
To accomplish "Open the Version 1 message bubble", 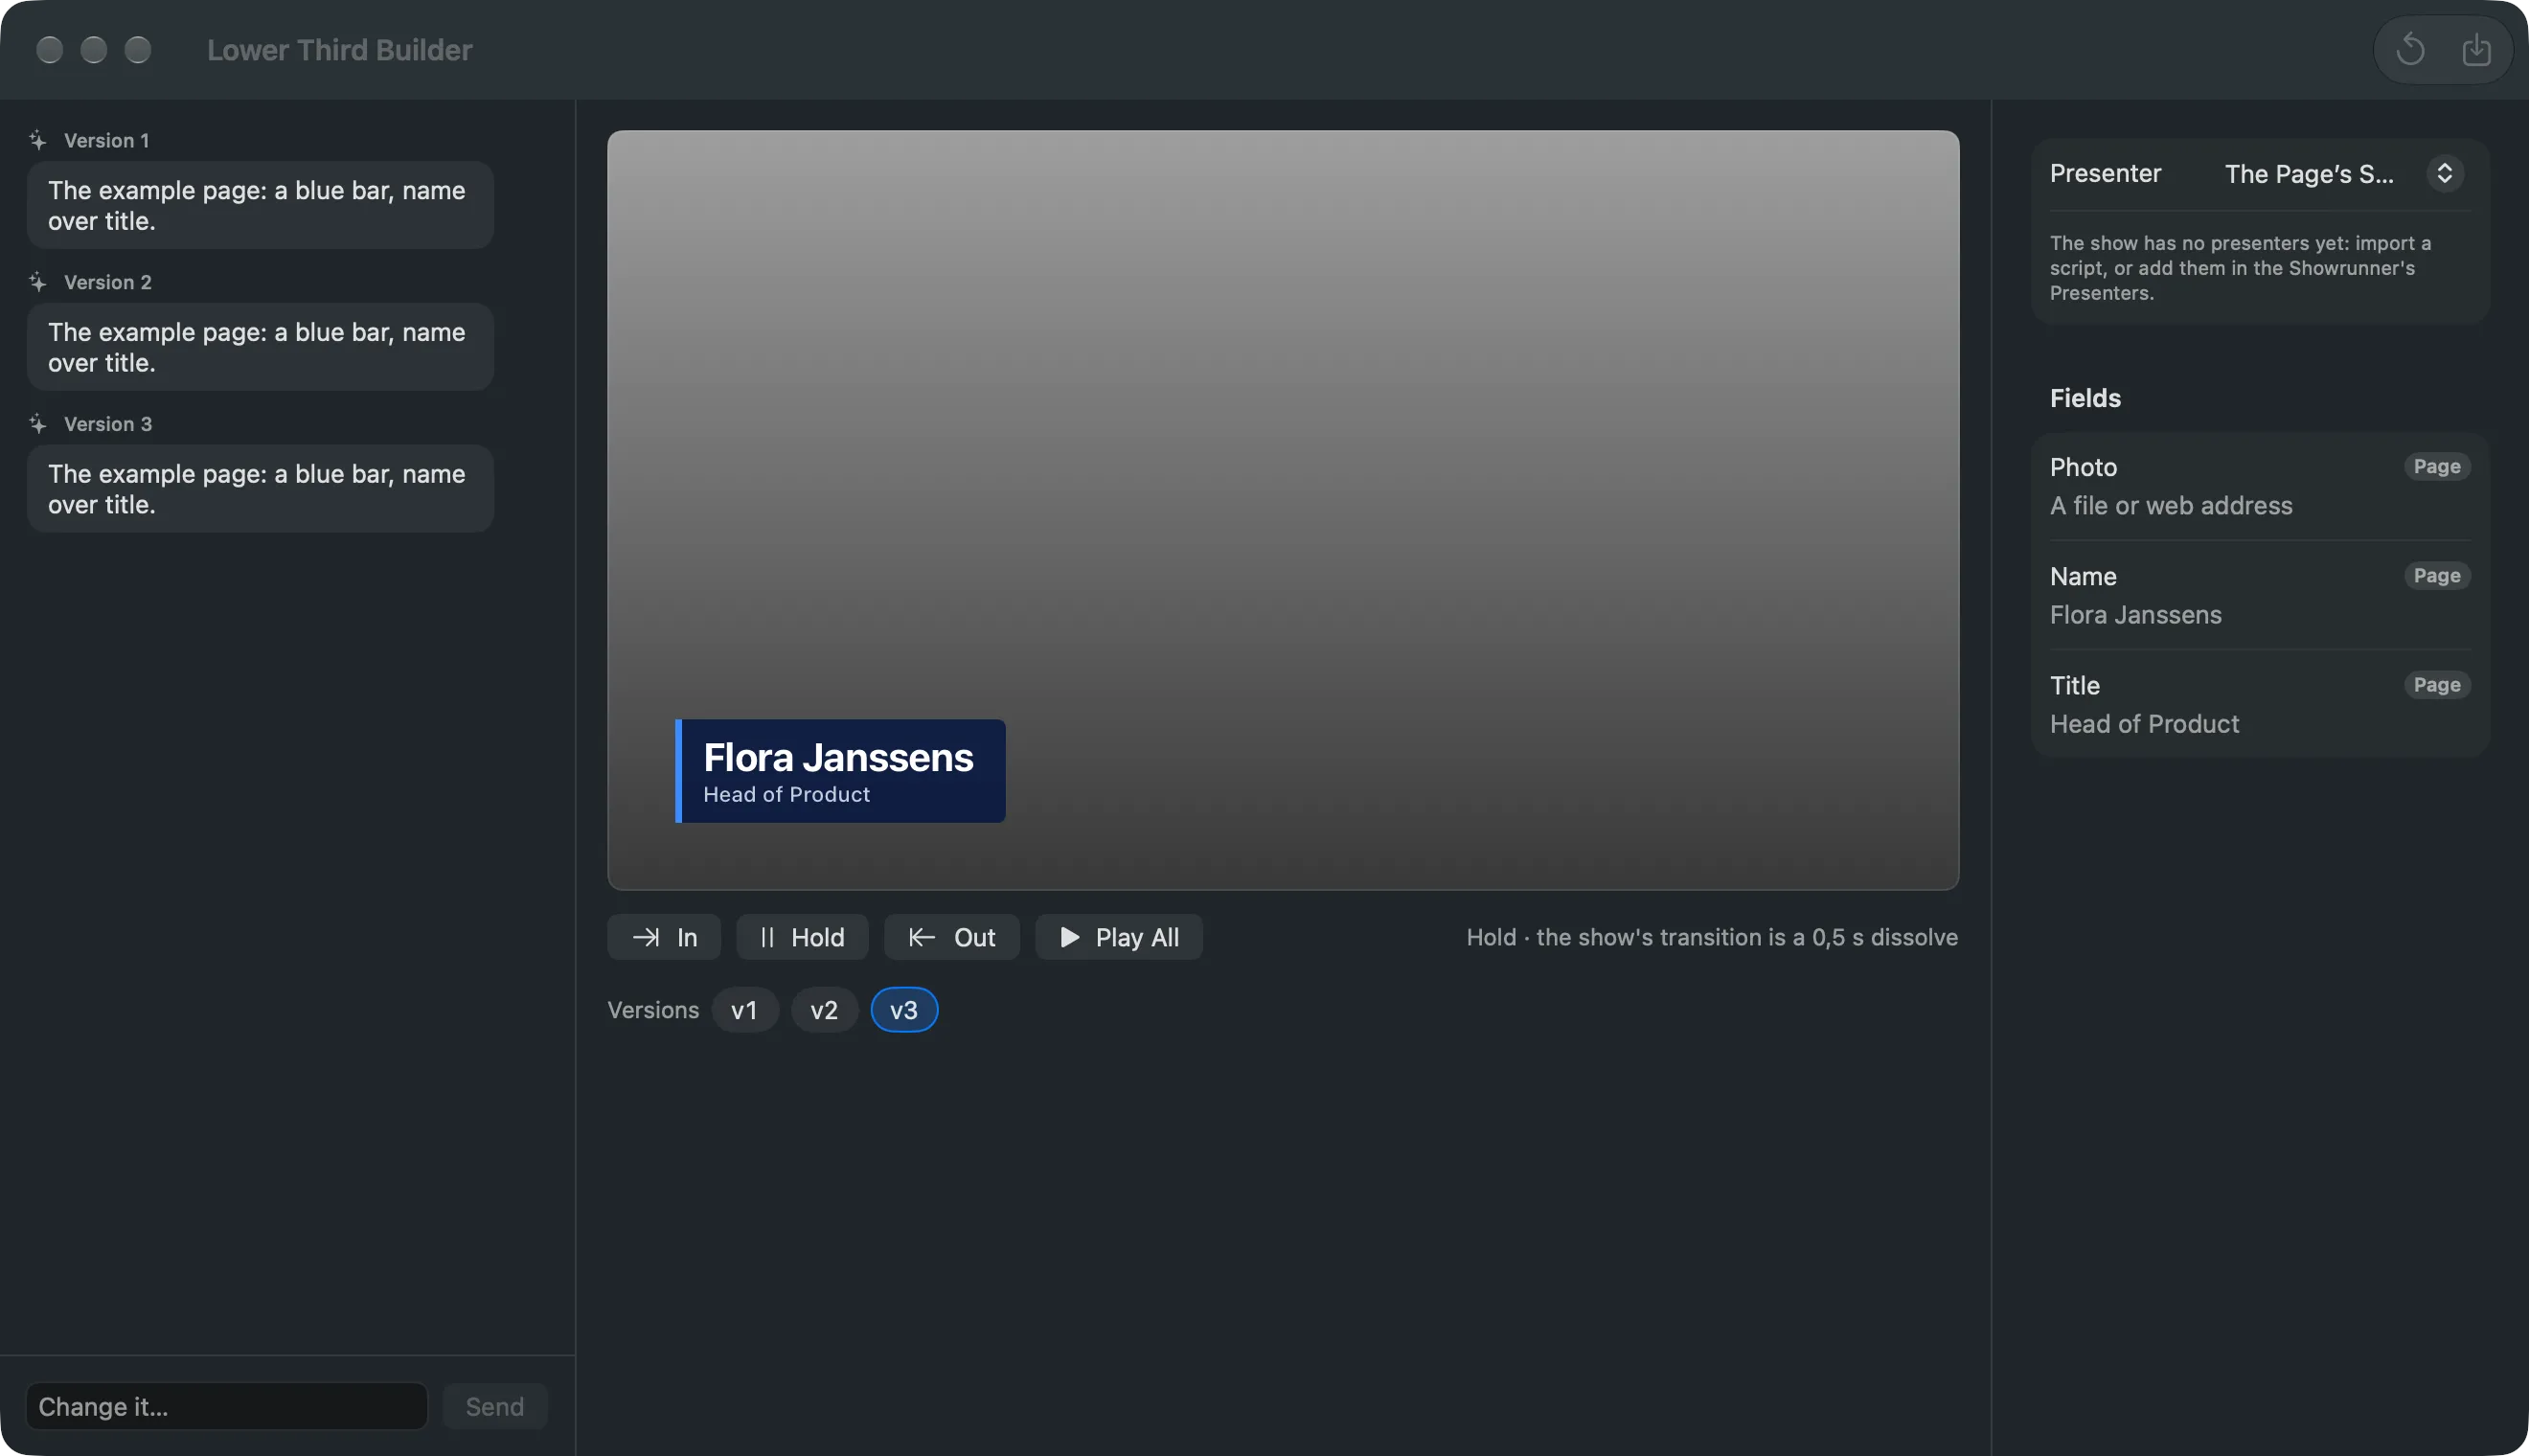I will coord(260,206).
